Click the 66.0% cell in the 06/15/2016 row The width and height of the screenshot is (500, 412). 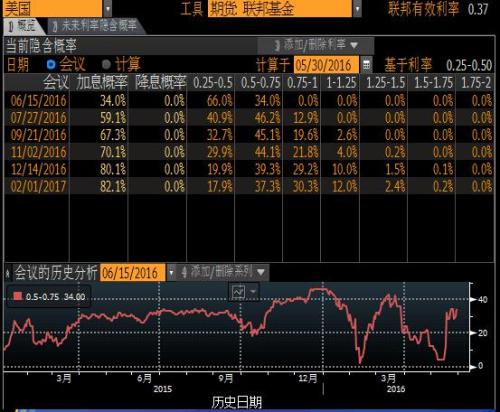point(220,101)
